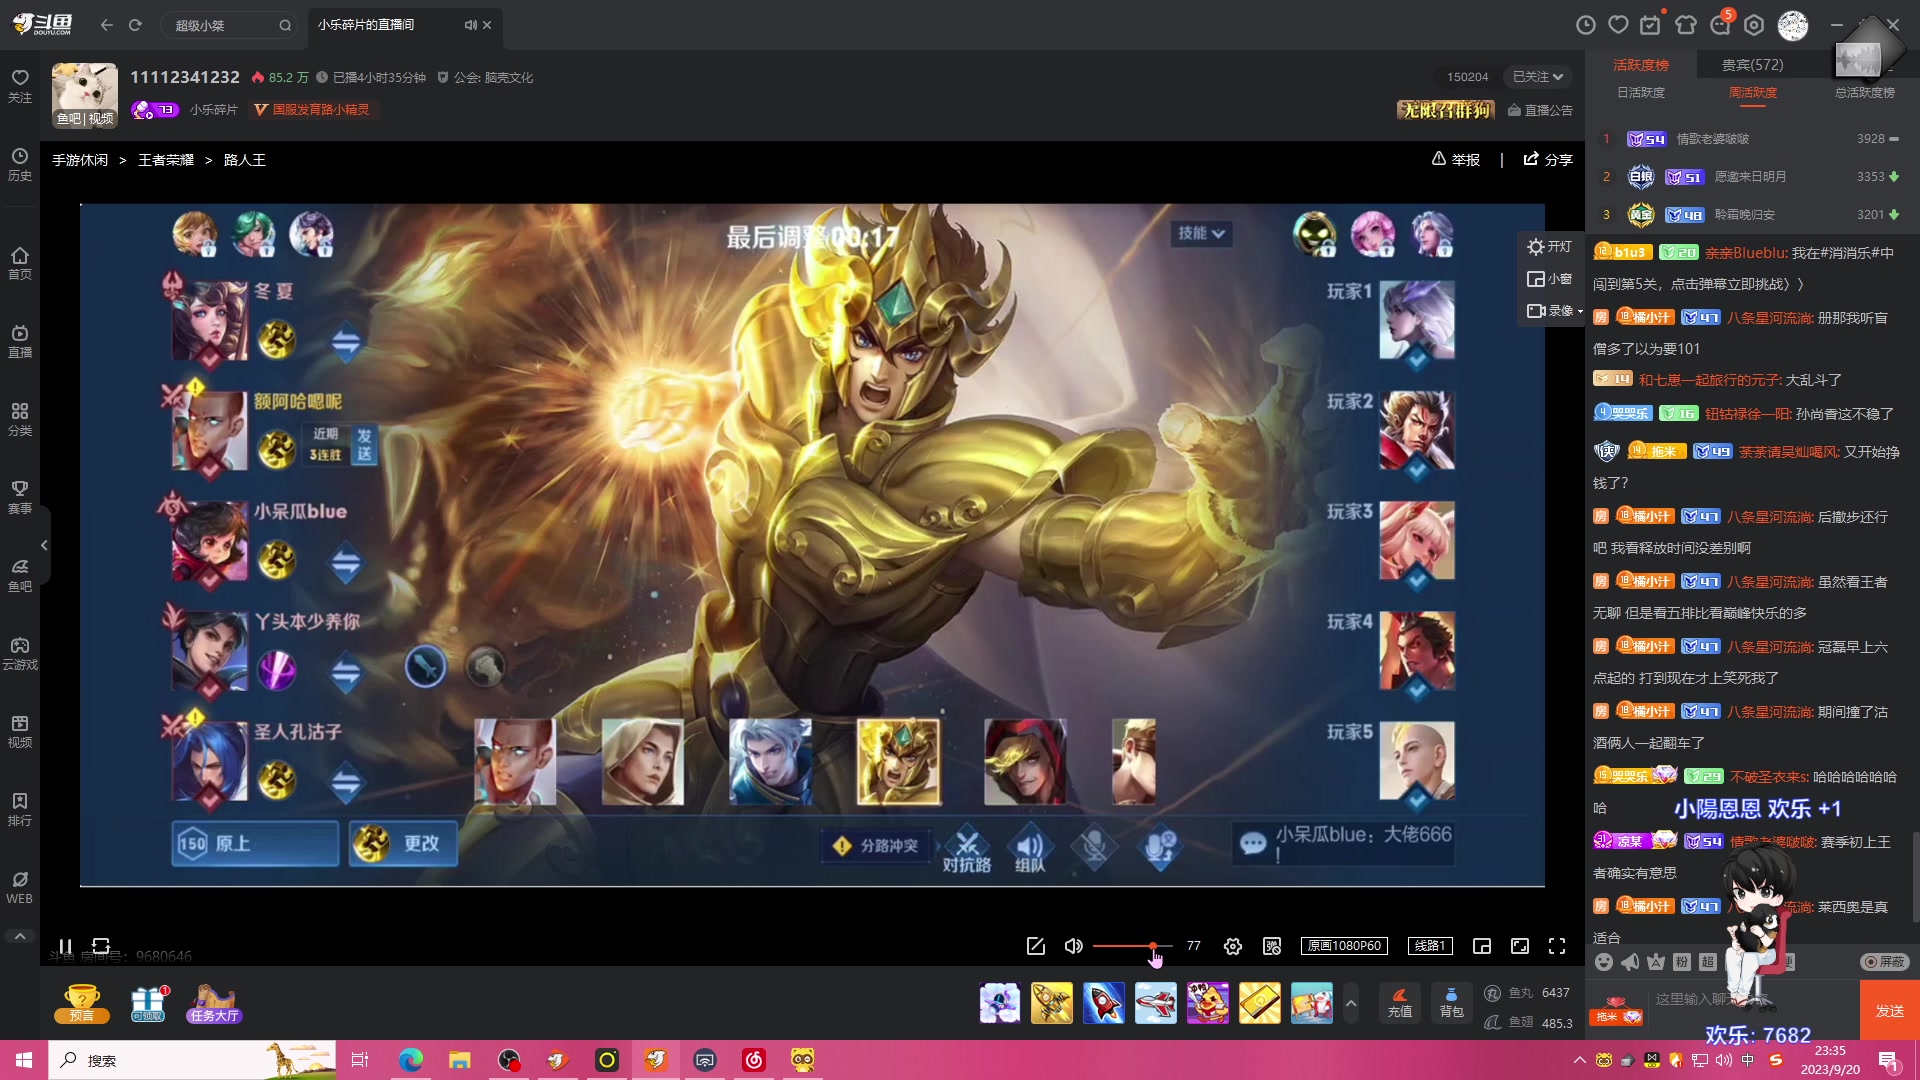Open 分类 categories in sidebar
This screenshot has width=1920, height=1080.
(20, 419)
